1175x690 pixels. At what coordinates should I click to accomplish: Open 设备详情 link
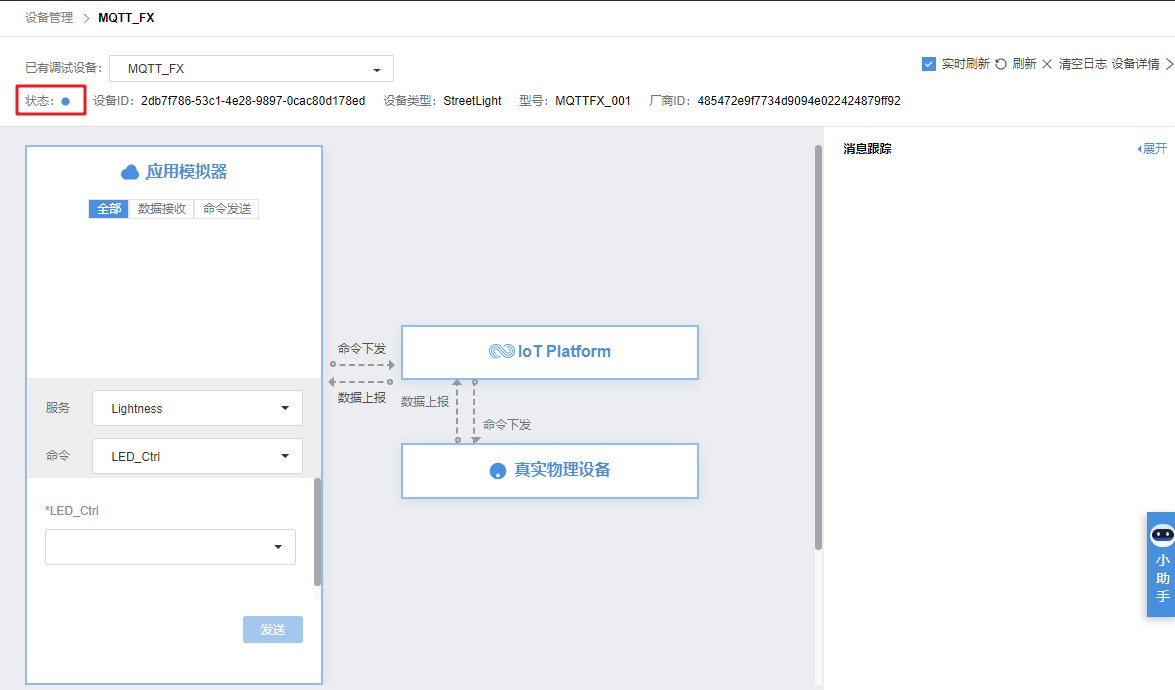point(1135,64)
